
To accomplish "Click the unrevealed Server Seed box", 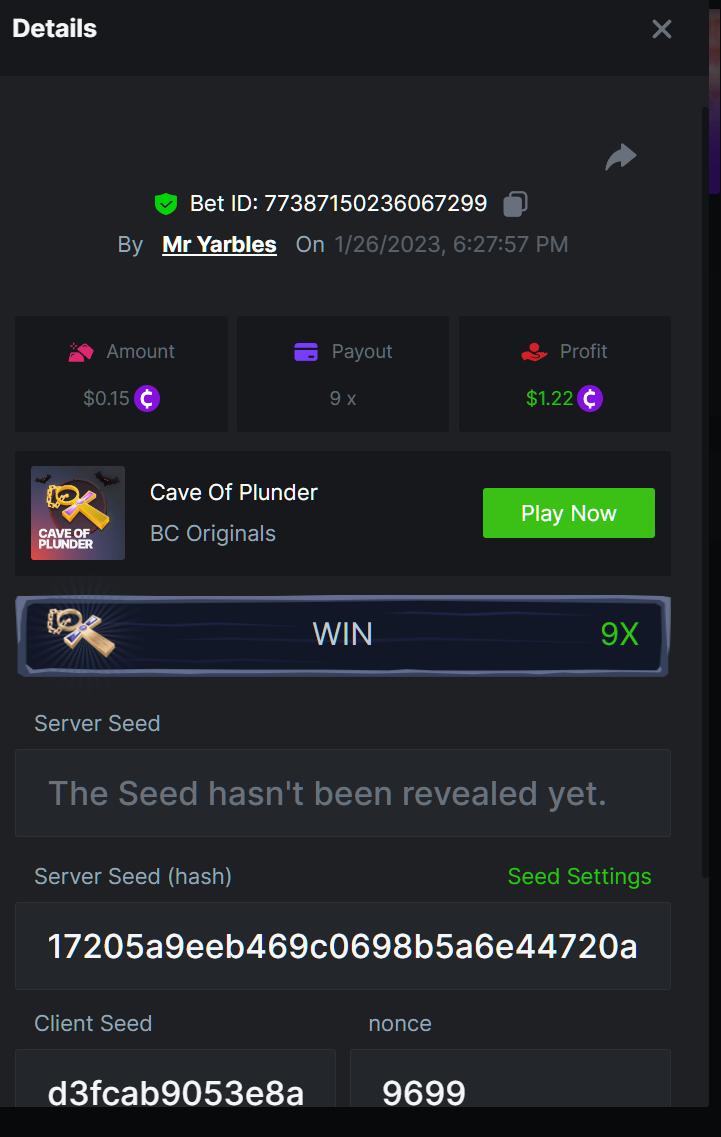I will pos(343,793).
